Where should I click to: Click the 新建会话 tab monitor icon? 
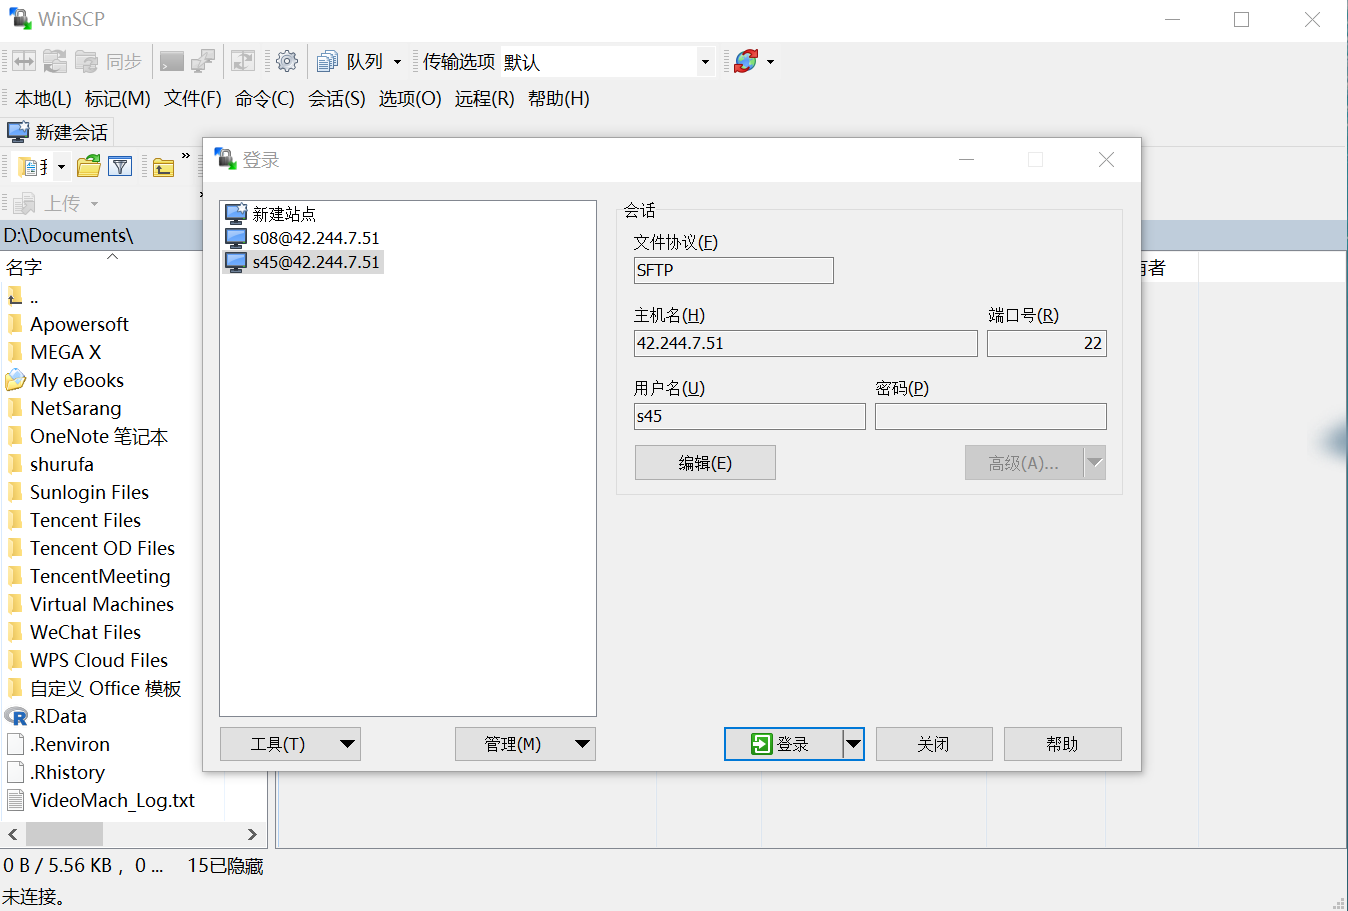tap(18, 132)
